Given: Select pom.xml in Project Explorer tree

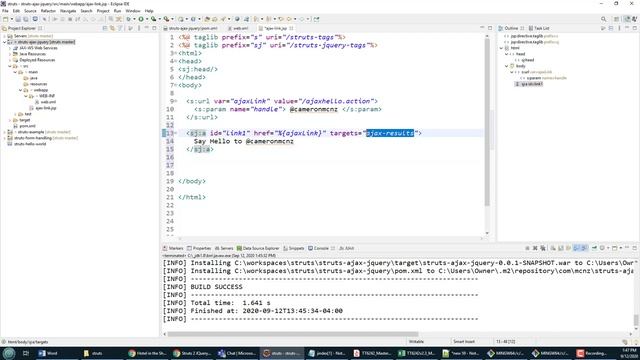Looking at the screenshot, I should coord(27,126).
